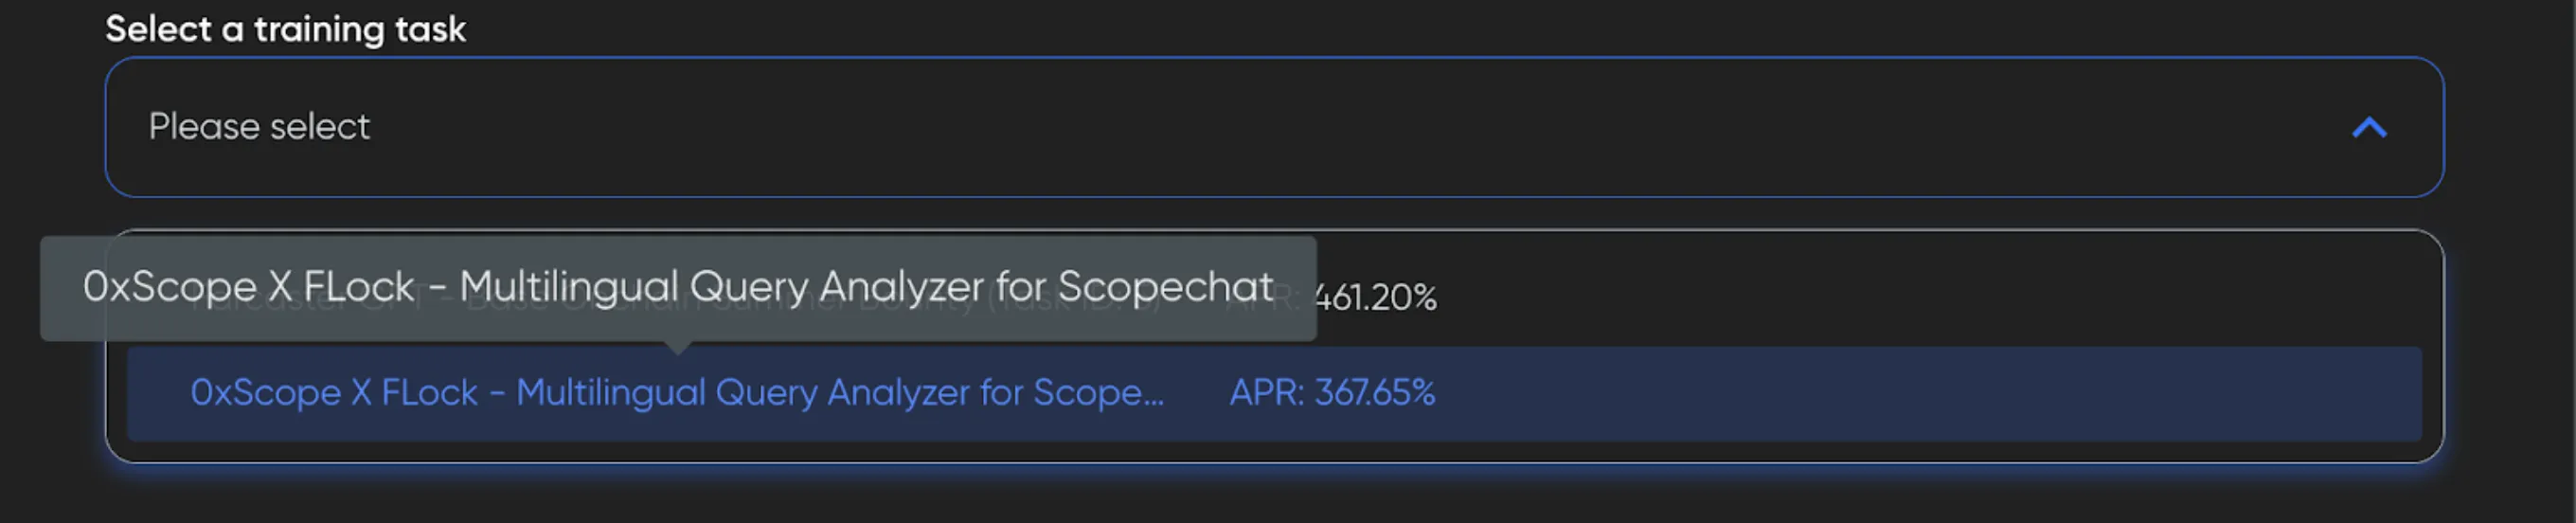Collapse the dropdown using the blue chevron
The image size is (2576, 523).
[x=2369, y=128]
